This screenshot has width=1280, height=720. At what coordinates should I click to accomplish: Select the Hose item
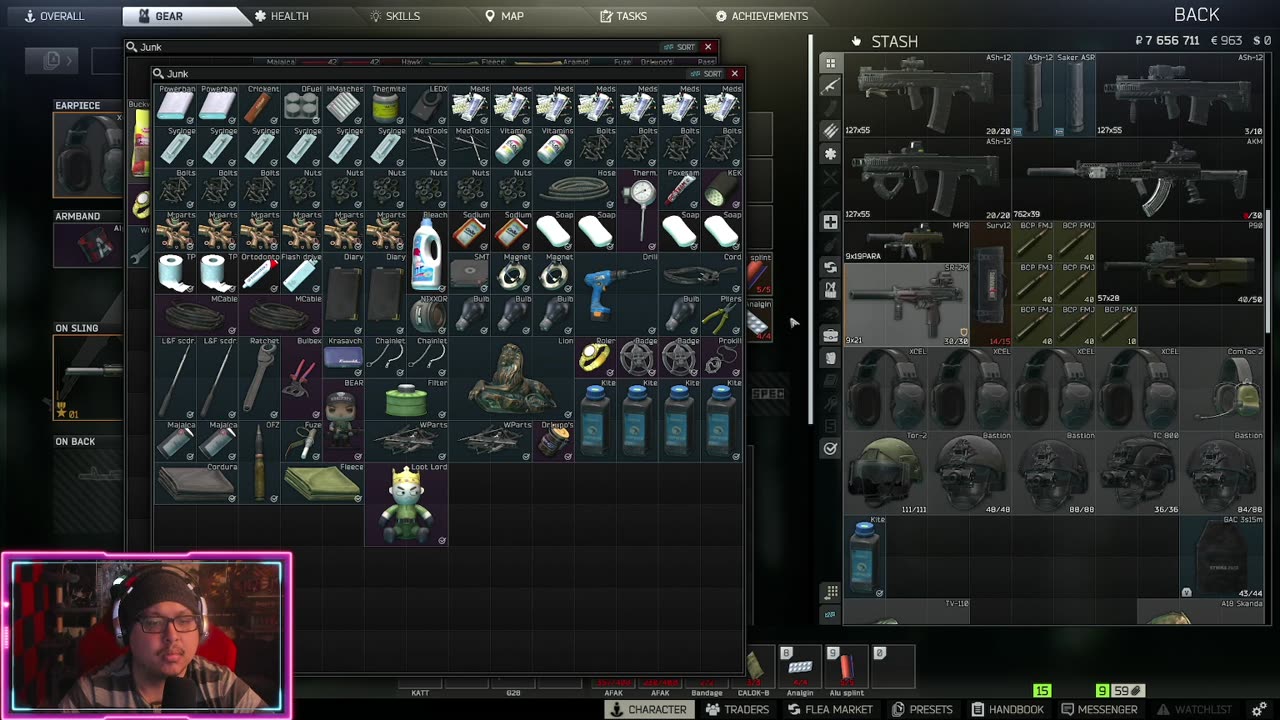click(x=575, y=189)
